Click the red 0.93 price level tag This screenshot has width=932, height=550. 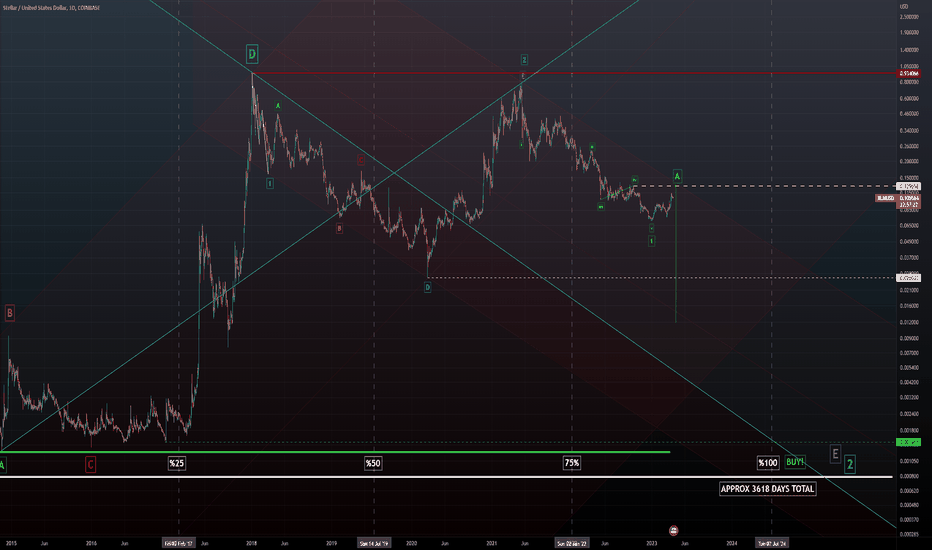909,74
